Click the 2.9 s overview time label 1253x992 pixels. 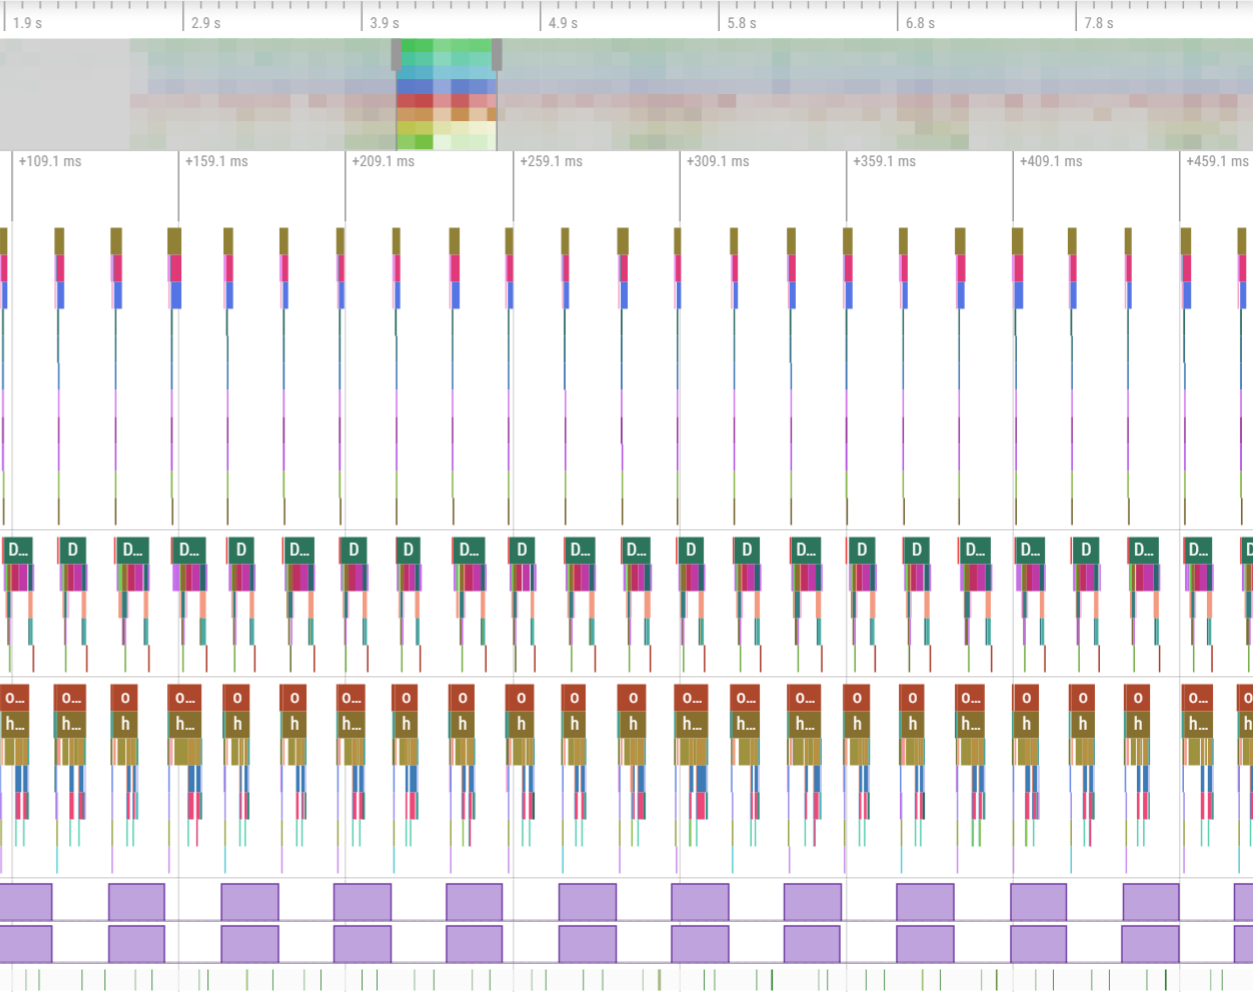tap(206, 23)
